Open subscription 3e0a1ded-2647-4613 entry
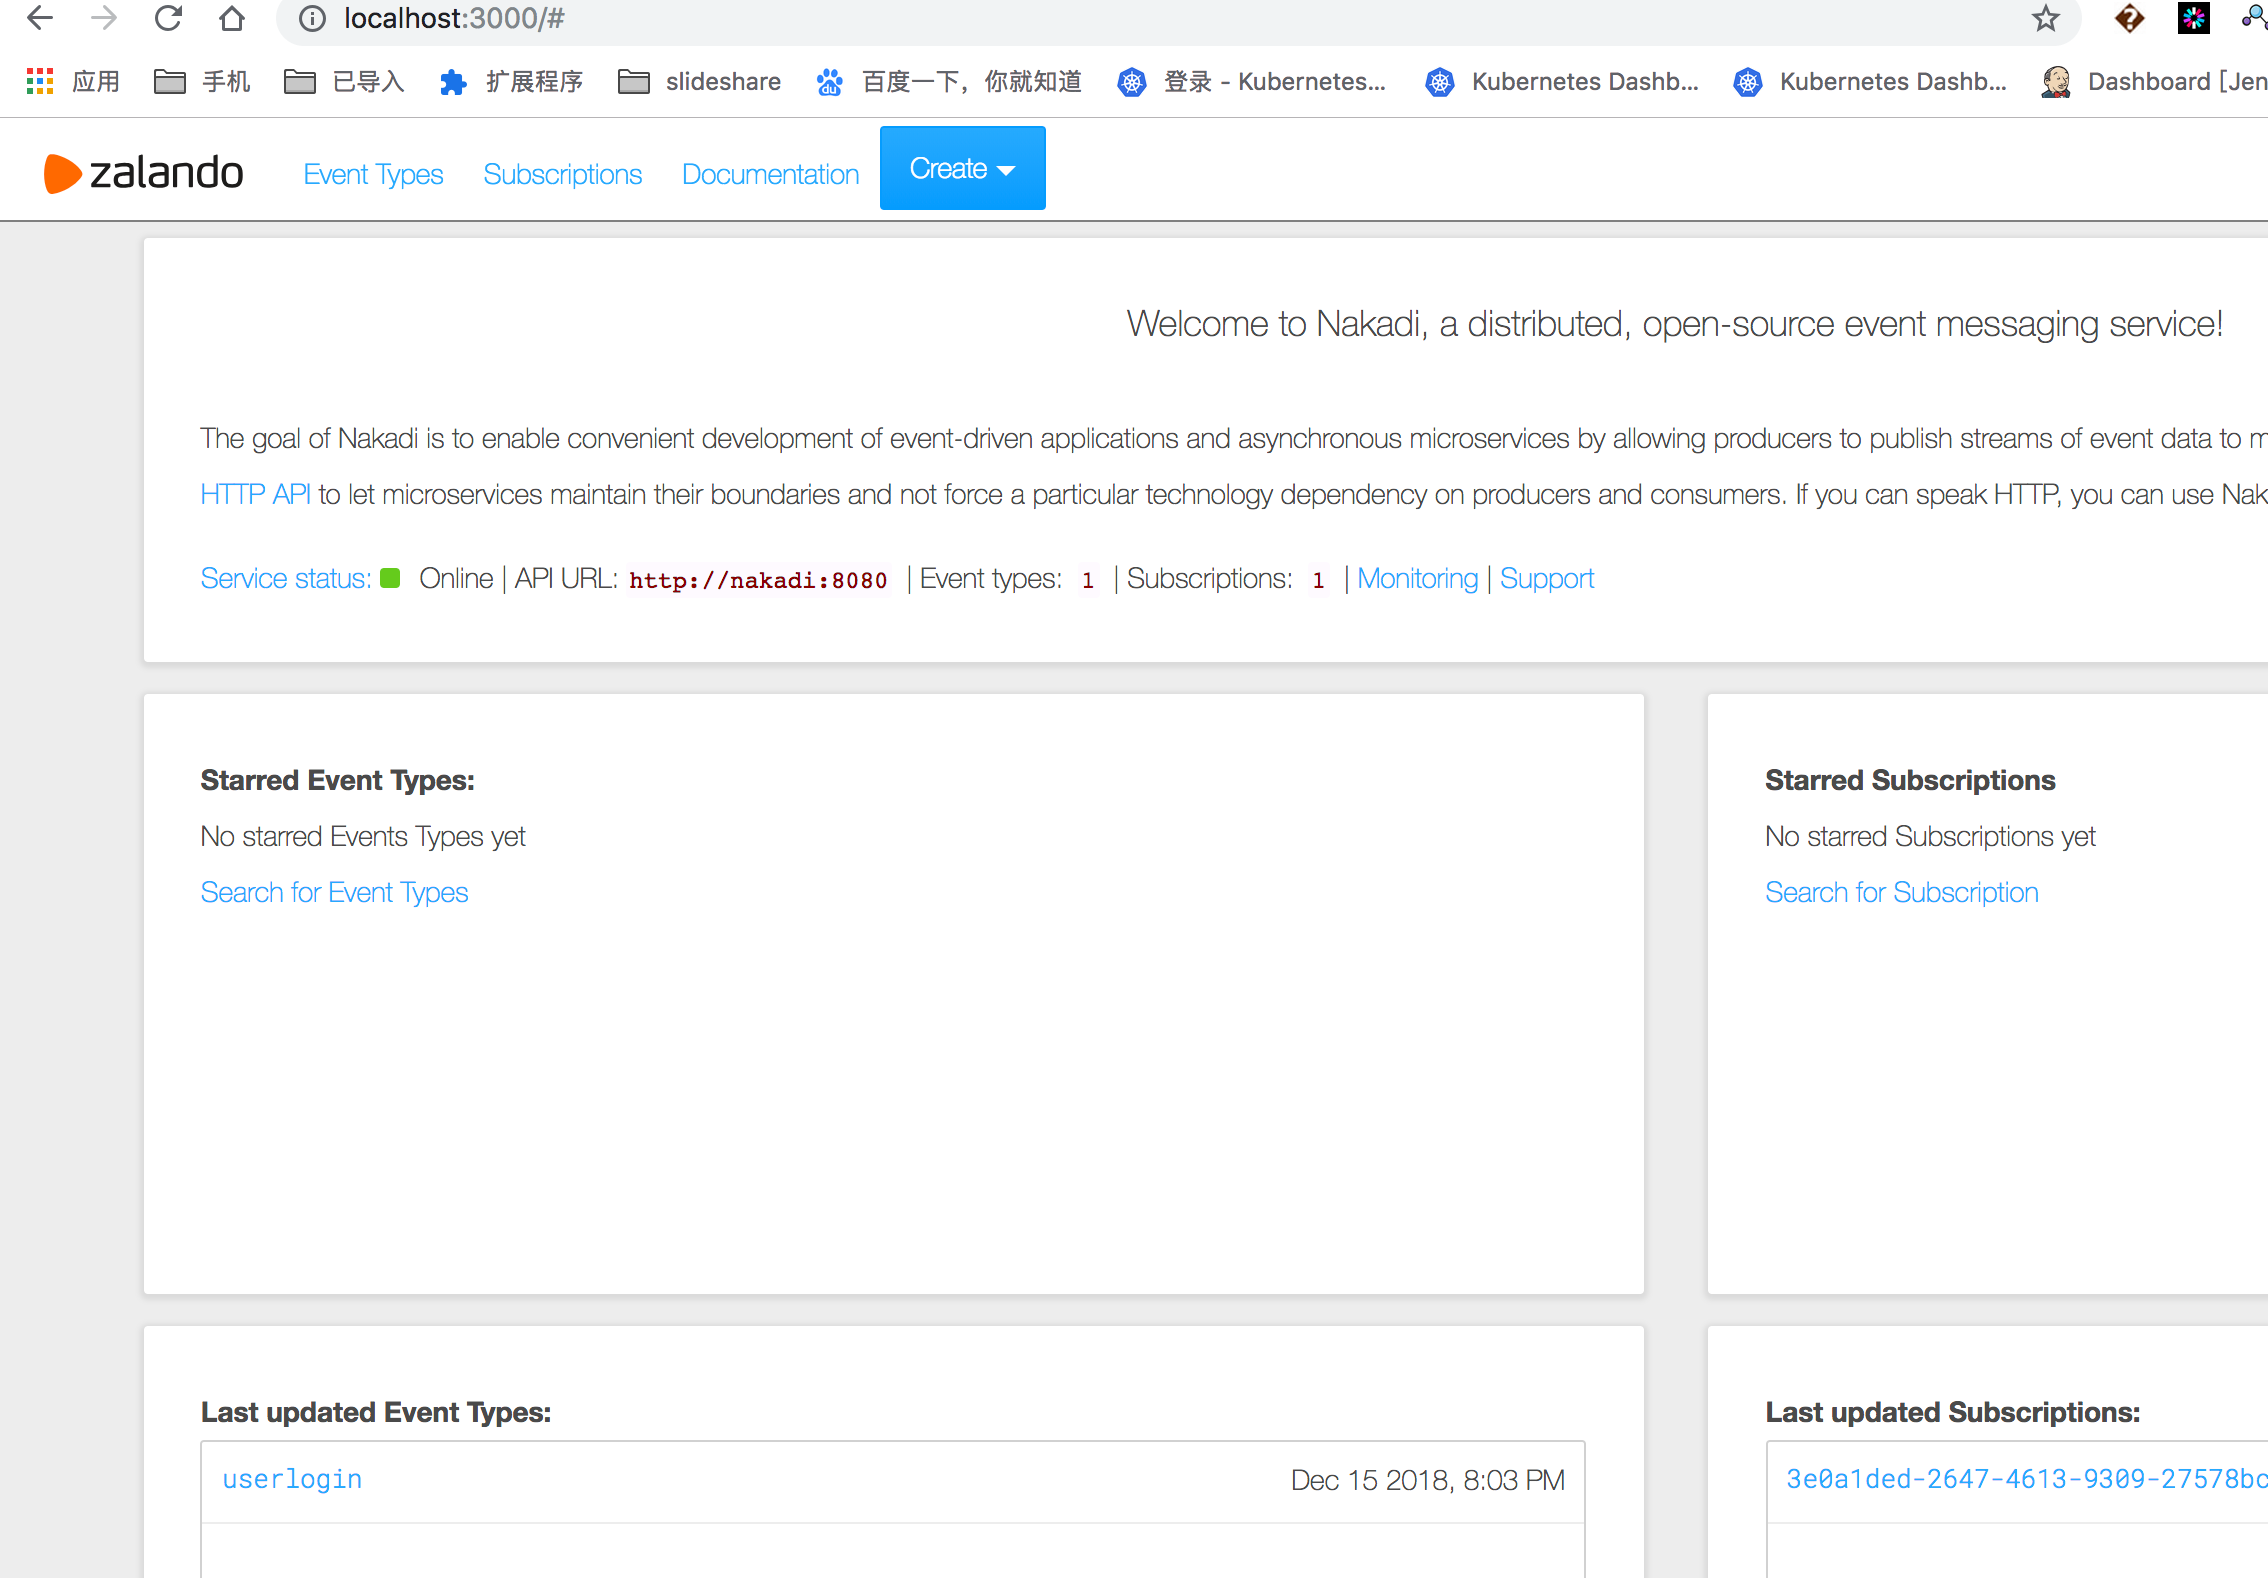2268x1578 pixels. click(2027, 1479)
